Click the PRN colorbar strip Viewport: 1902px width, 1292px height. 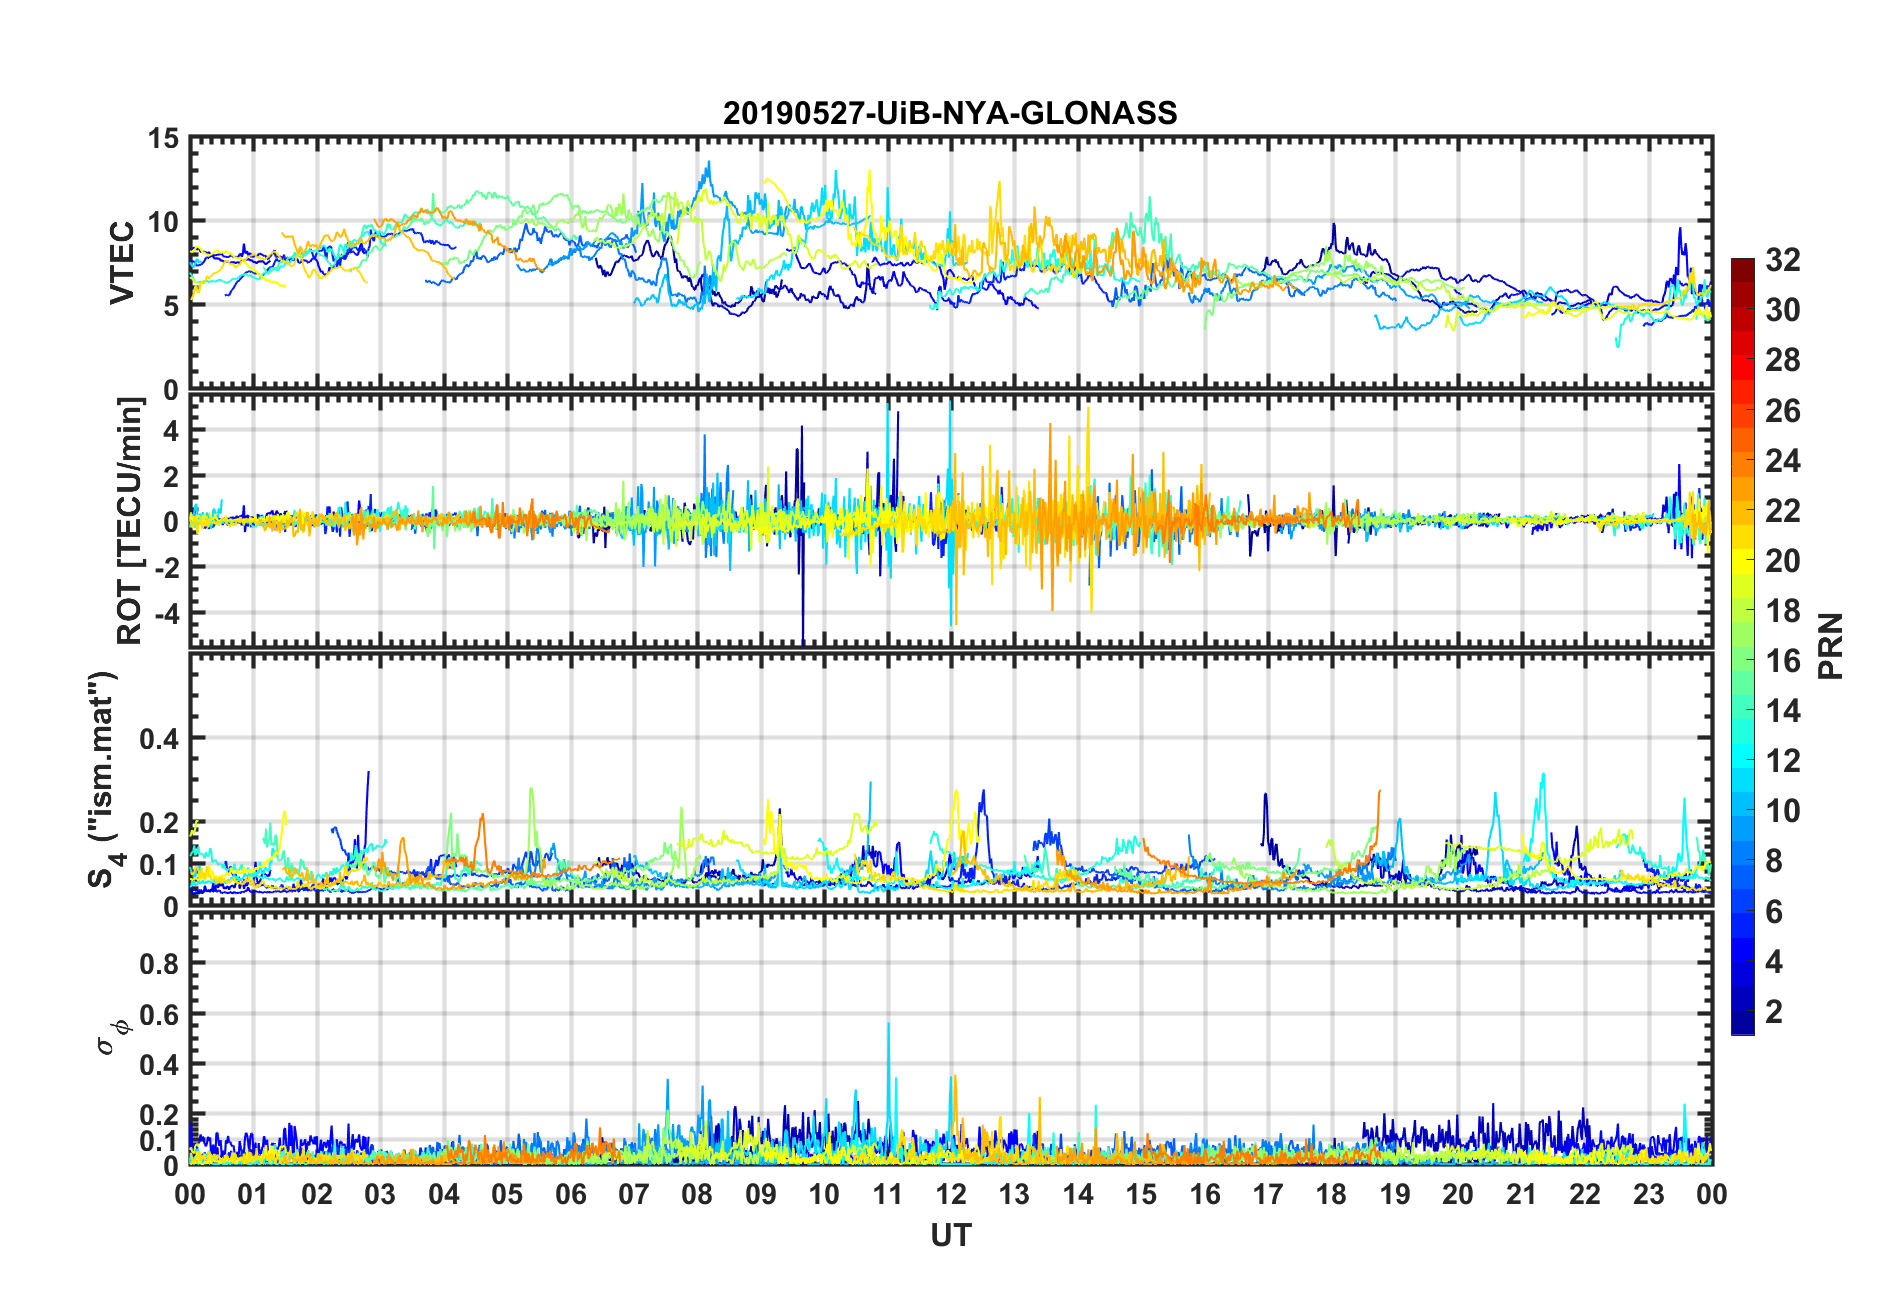pos(1743,646)
